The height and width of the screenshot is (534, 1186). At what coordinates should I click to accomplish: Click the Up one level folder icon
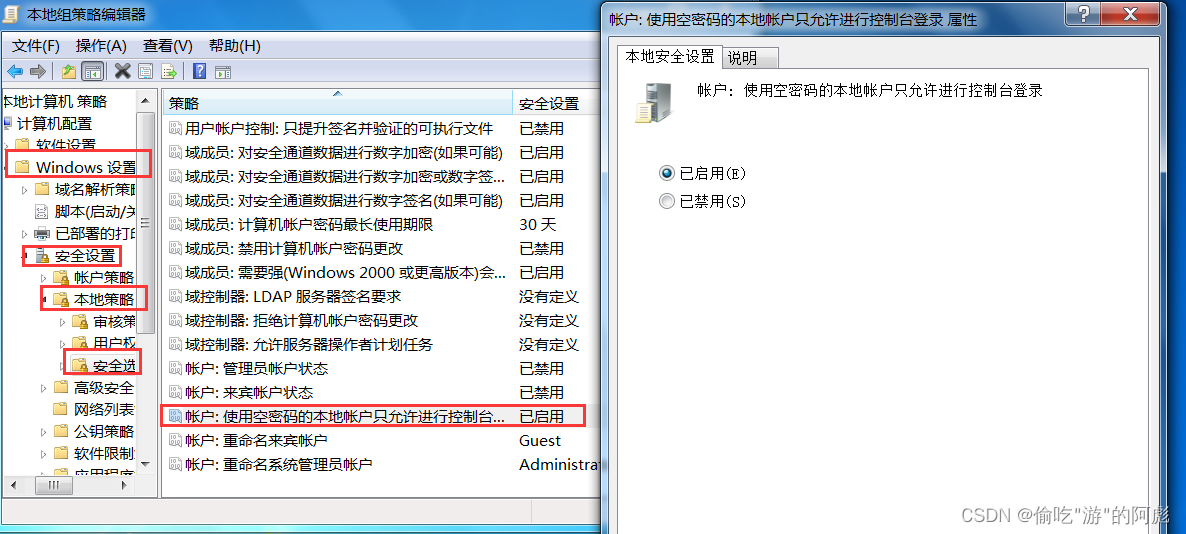click(69, 72)
